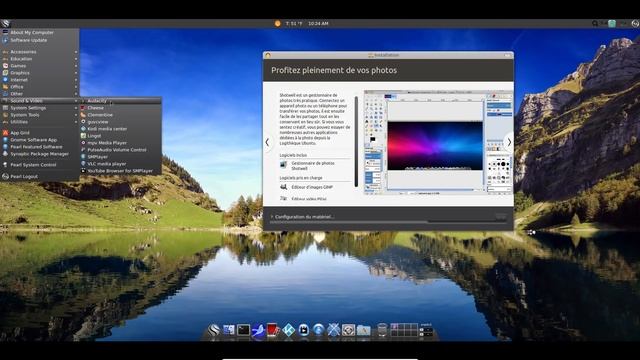Launch the Terminal from the dock
Viewport: 640px width, 360px height.
243,330
